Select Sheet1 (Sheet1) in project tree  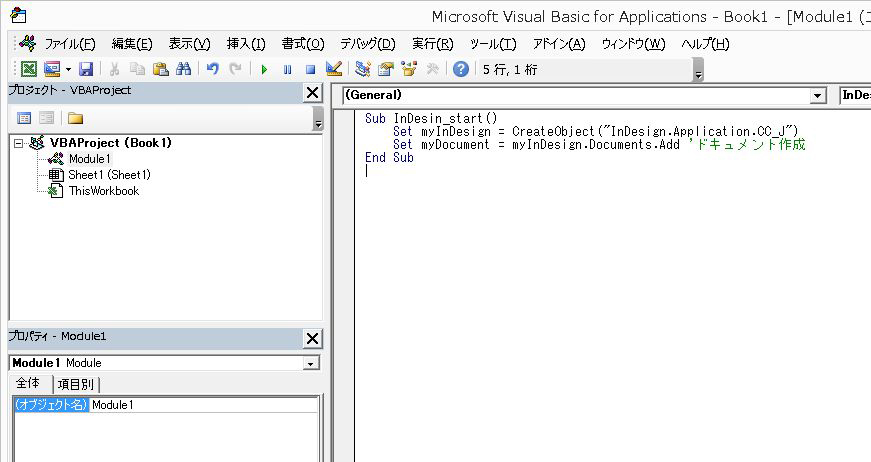tap(109, 175)
